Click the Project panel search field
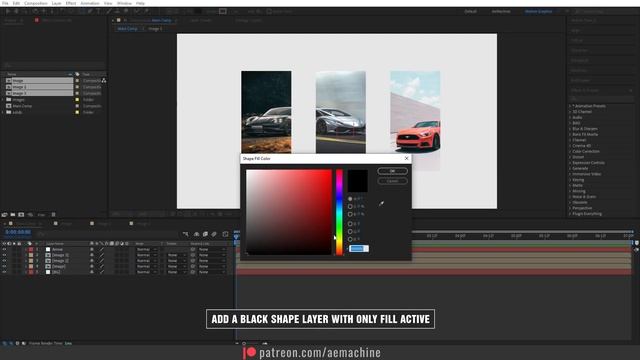 pos(53,65)
